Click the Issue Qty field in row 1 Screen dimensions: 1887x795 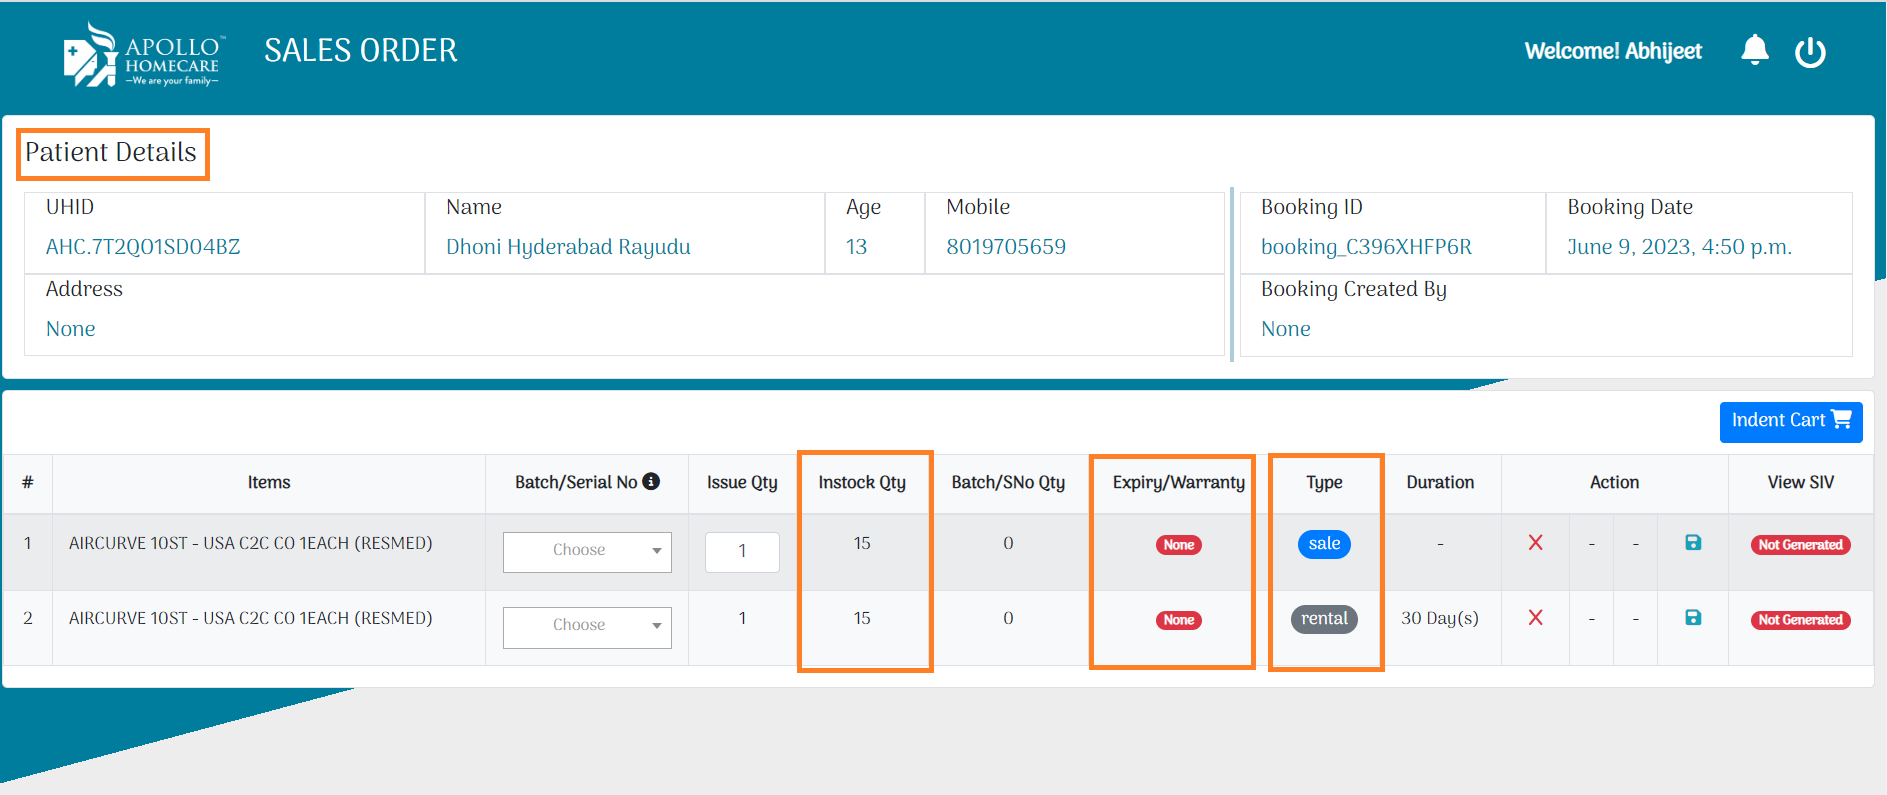(742, 551)
